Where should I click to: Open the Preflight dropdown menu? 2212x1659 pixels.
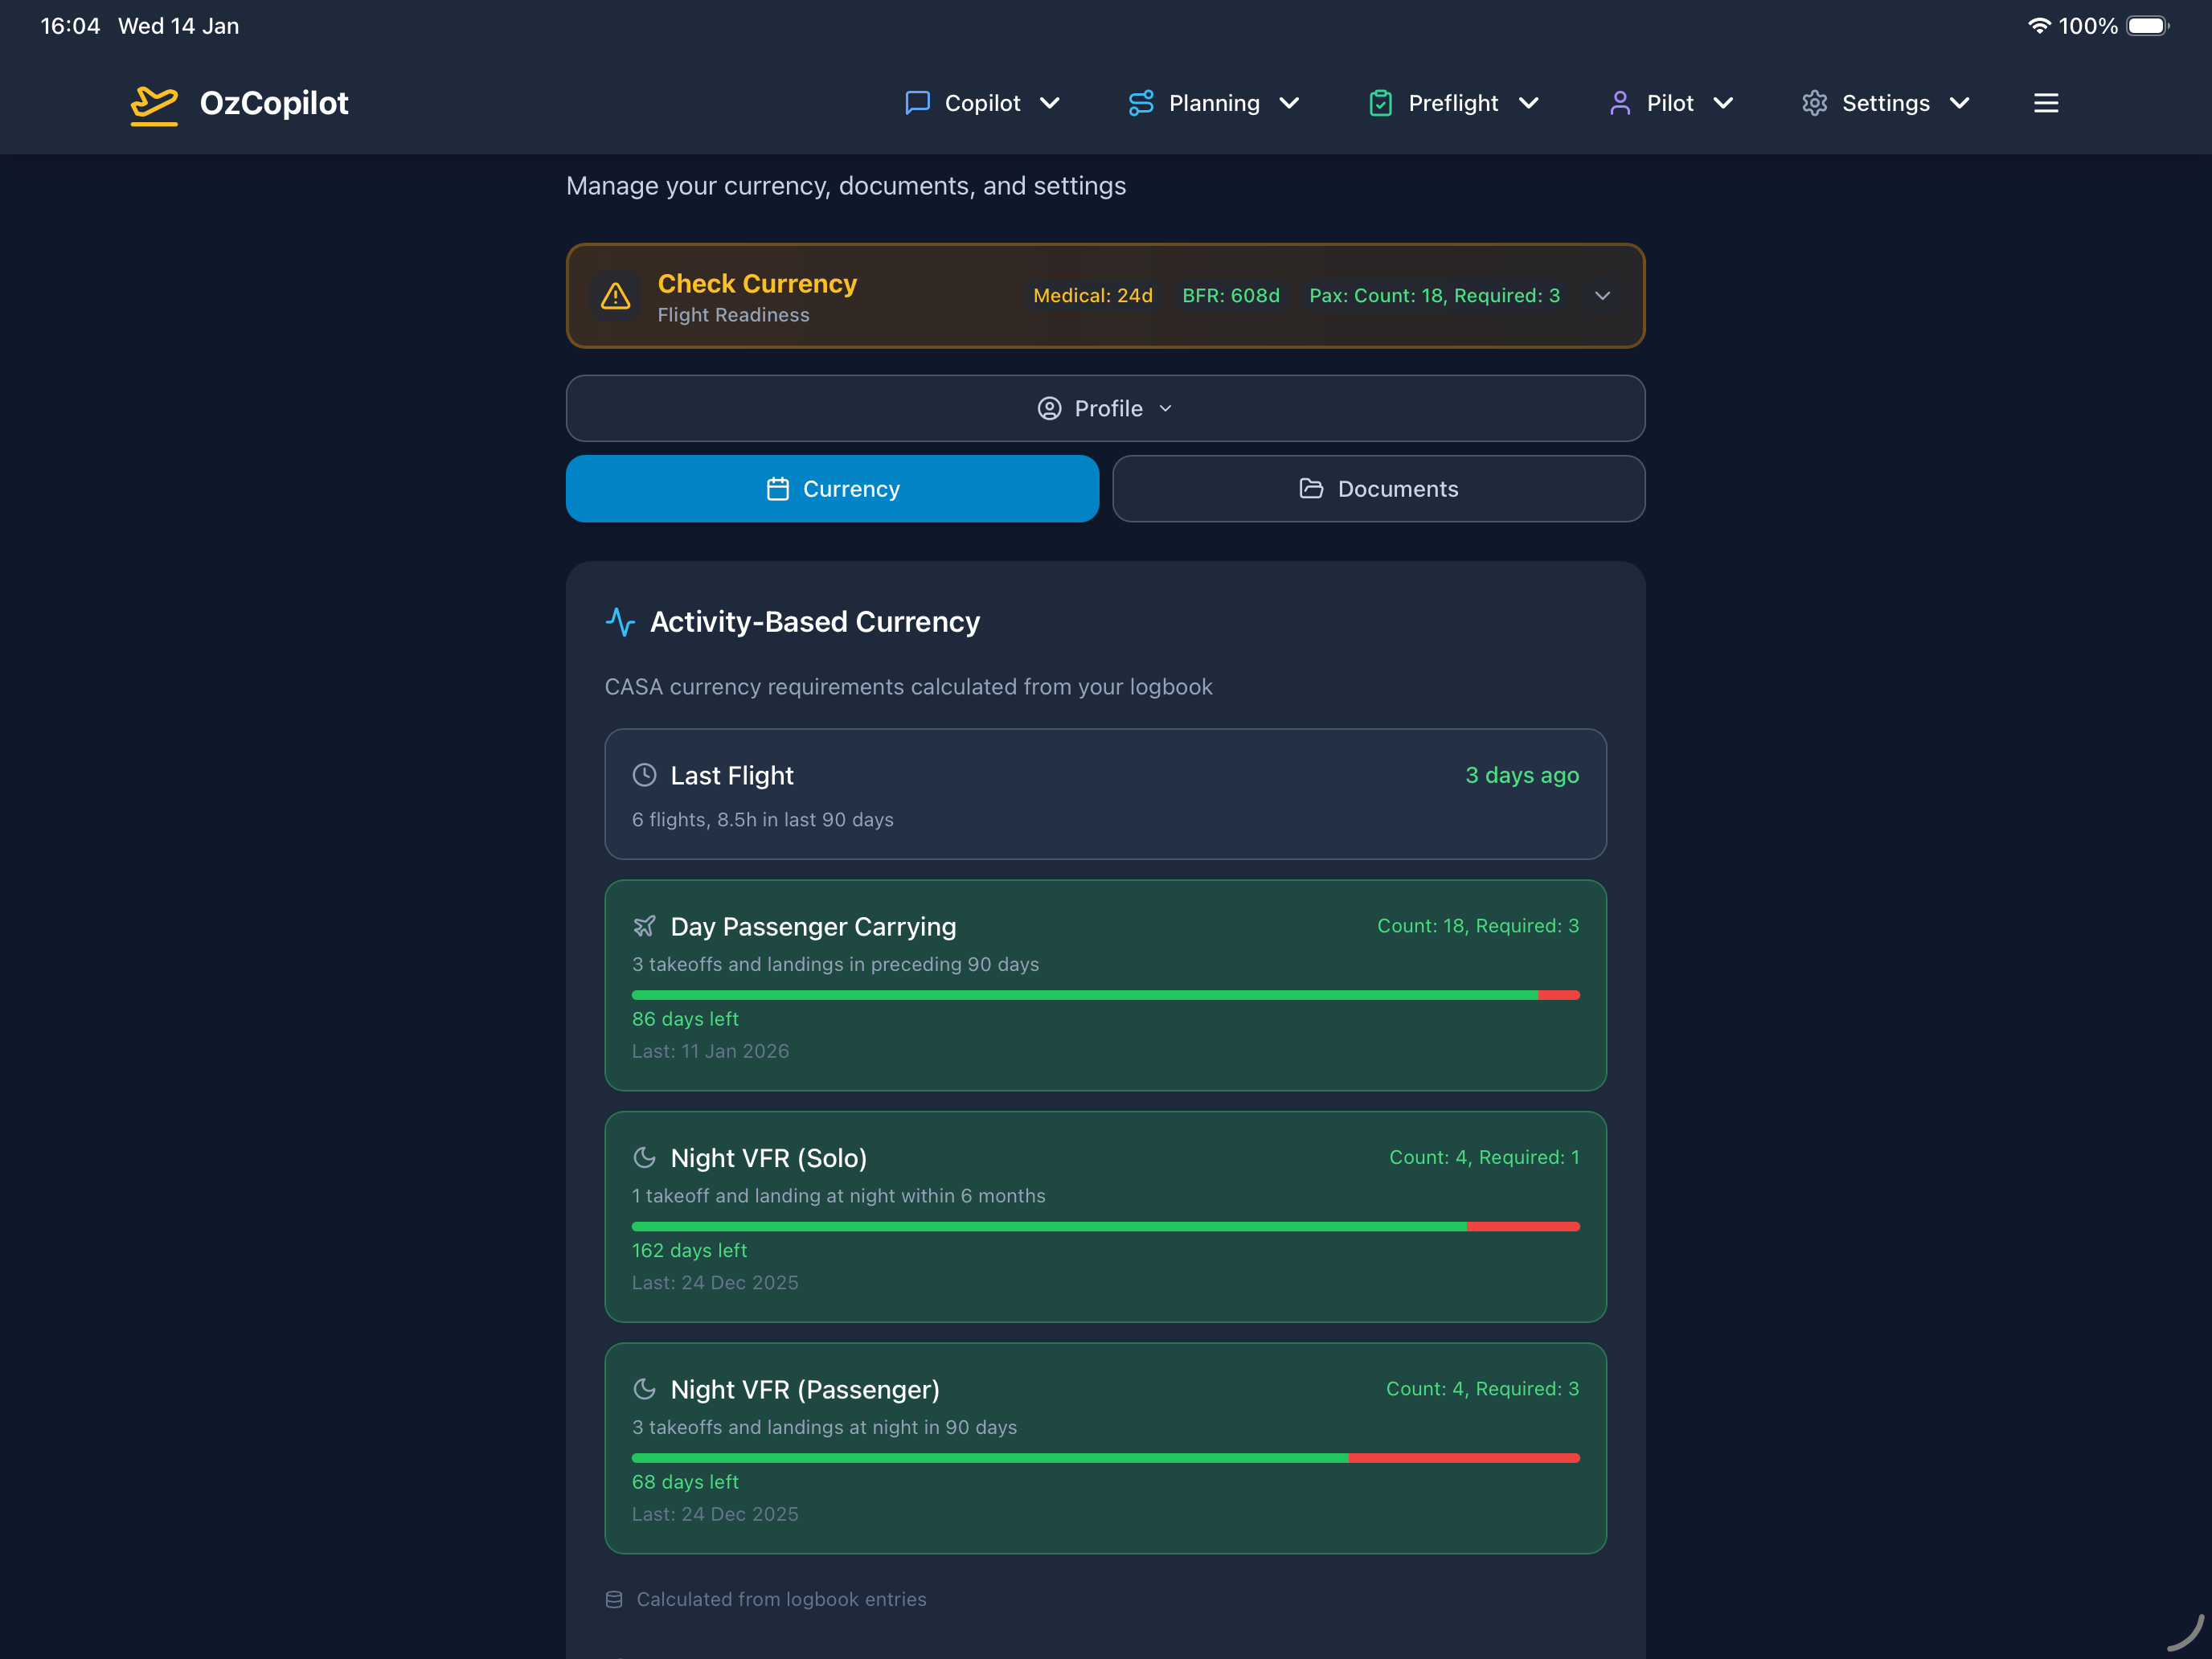[x=1453, y=103]
